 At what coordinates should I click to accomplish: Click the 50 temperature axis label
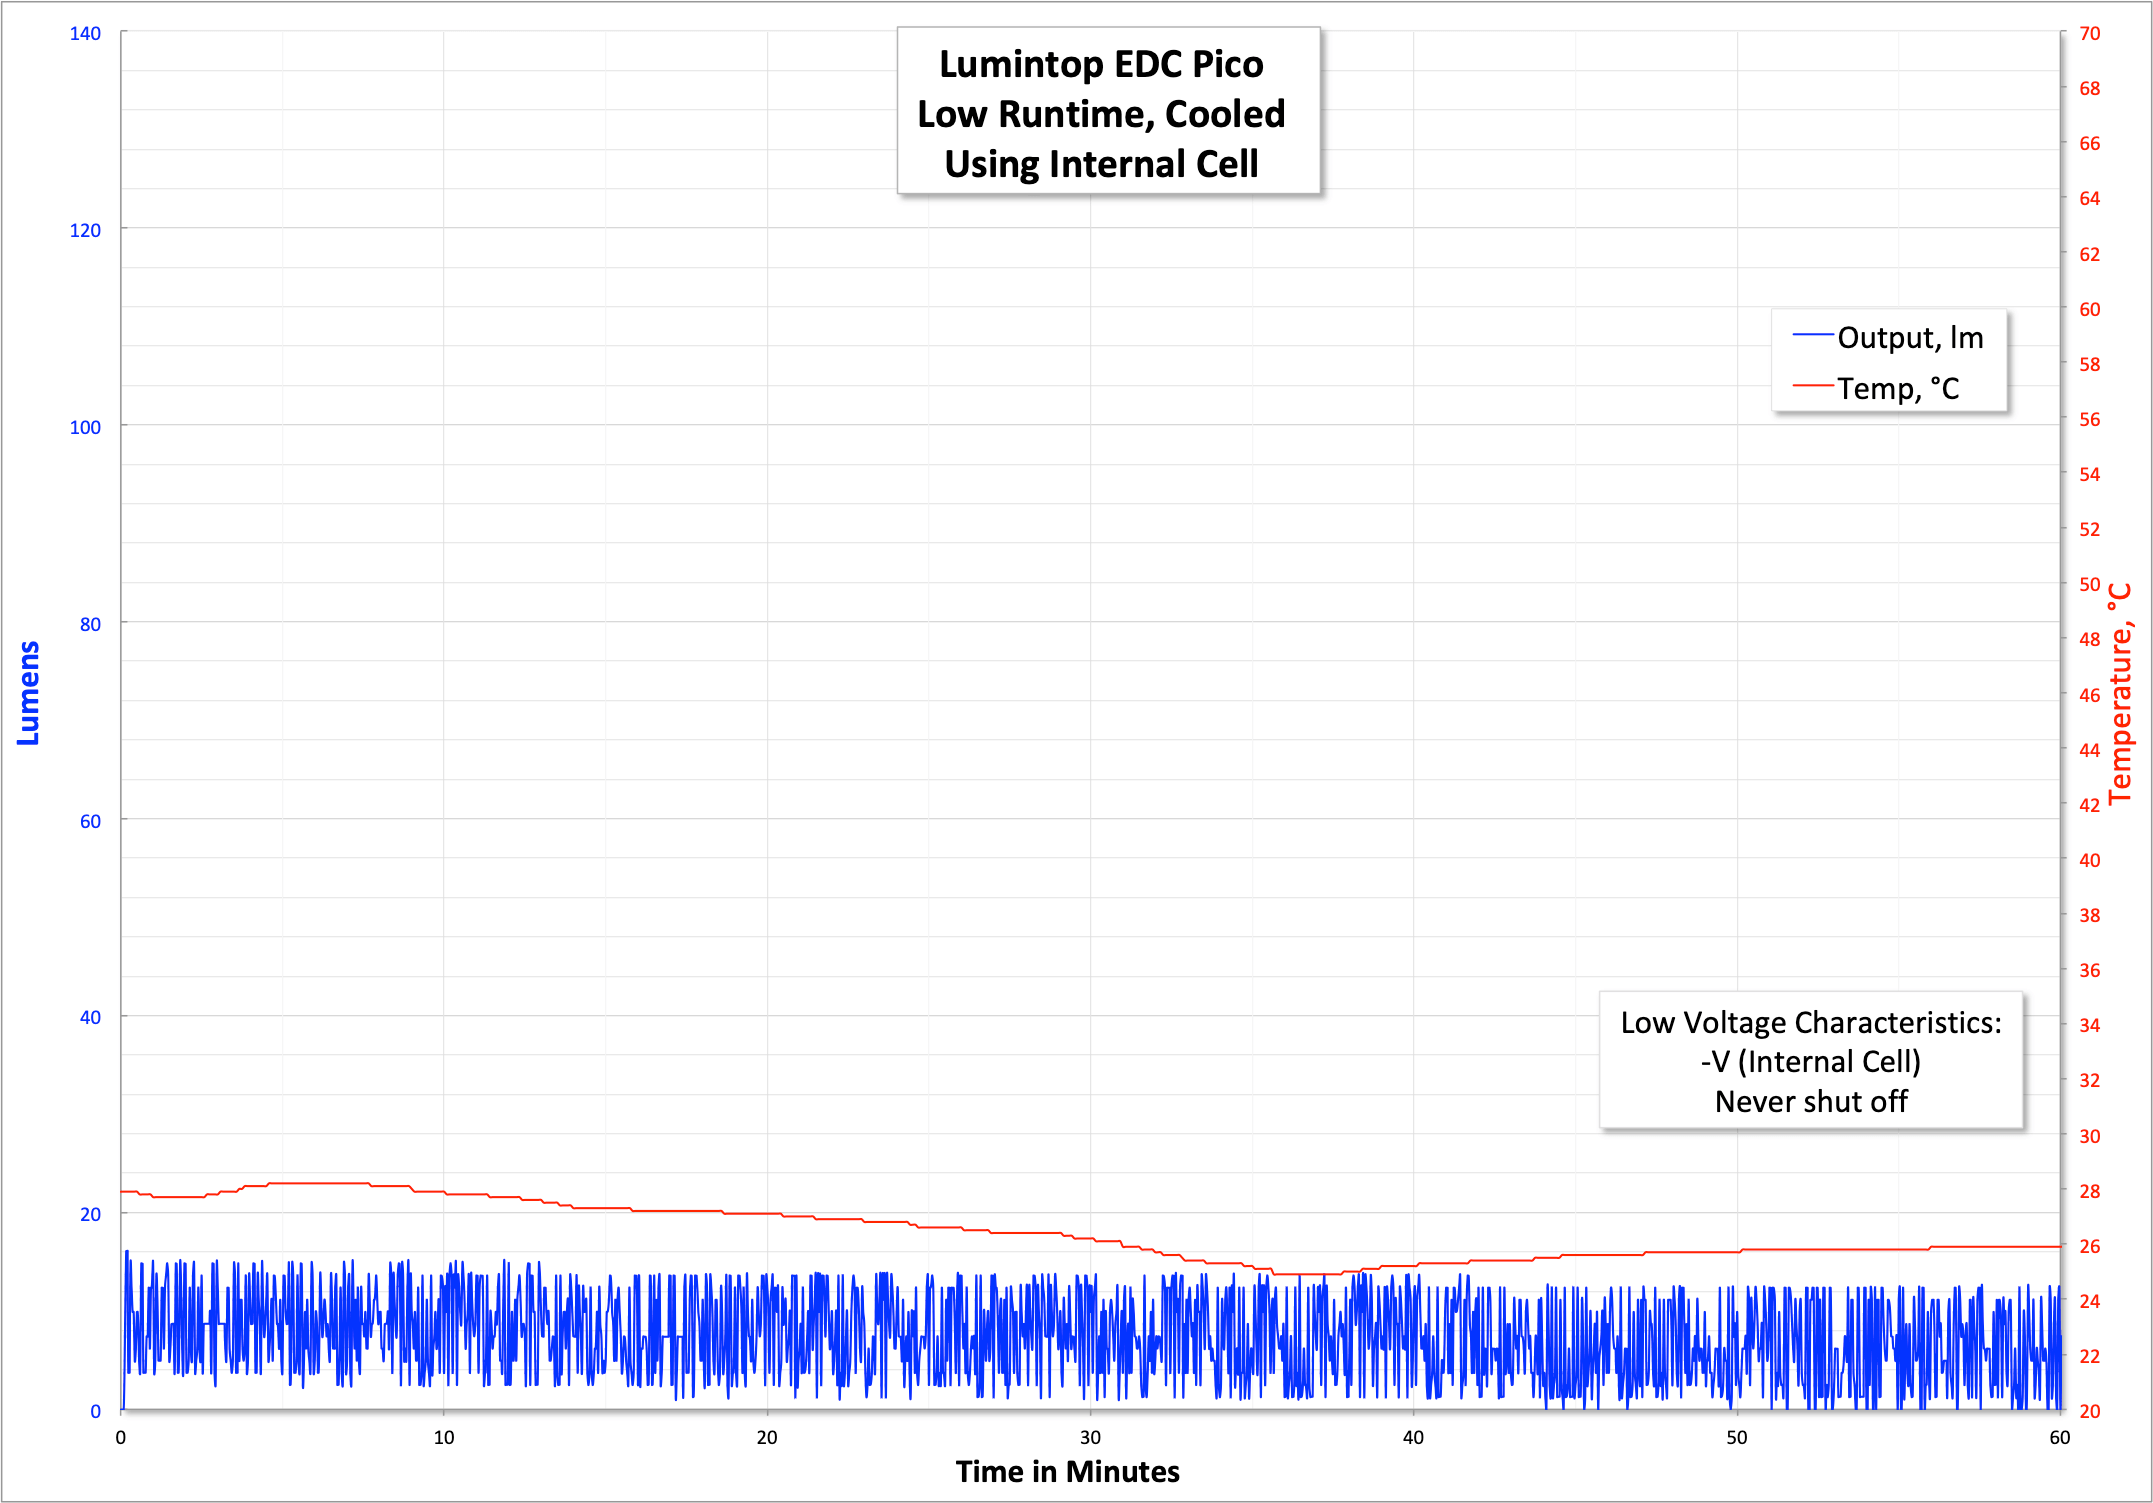pos(2089,584)
